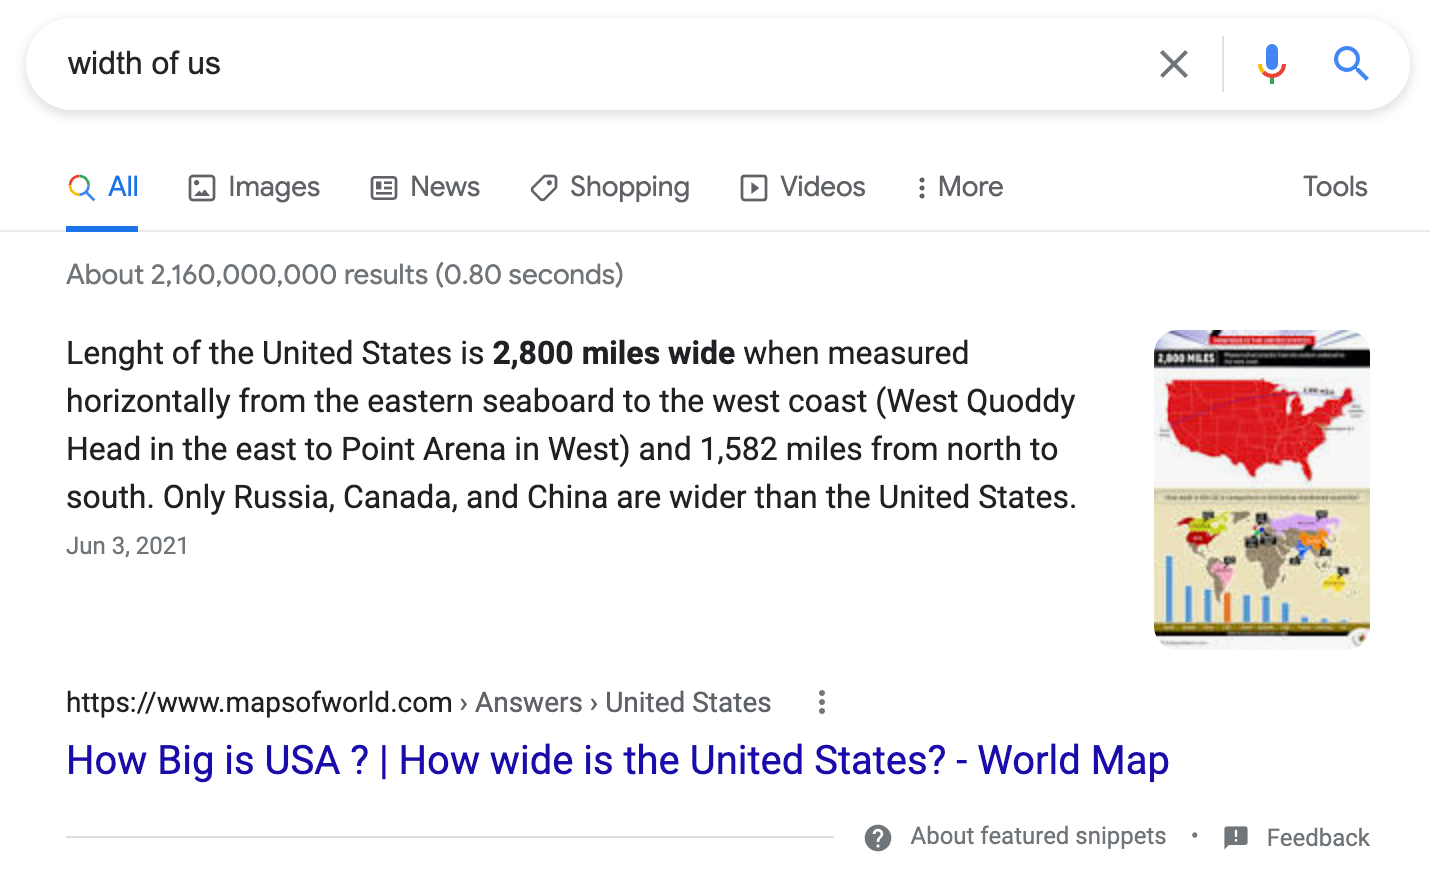Viewport: 1430px width, 876px height.
Task: Click the Images tab picture icon
Action: click(202, 188)
